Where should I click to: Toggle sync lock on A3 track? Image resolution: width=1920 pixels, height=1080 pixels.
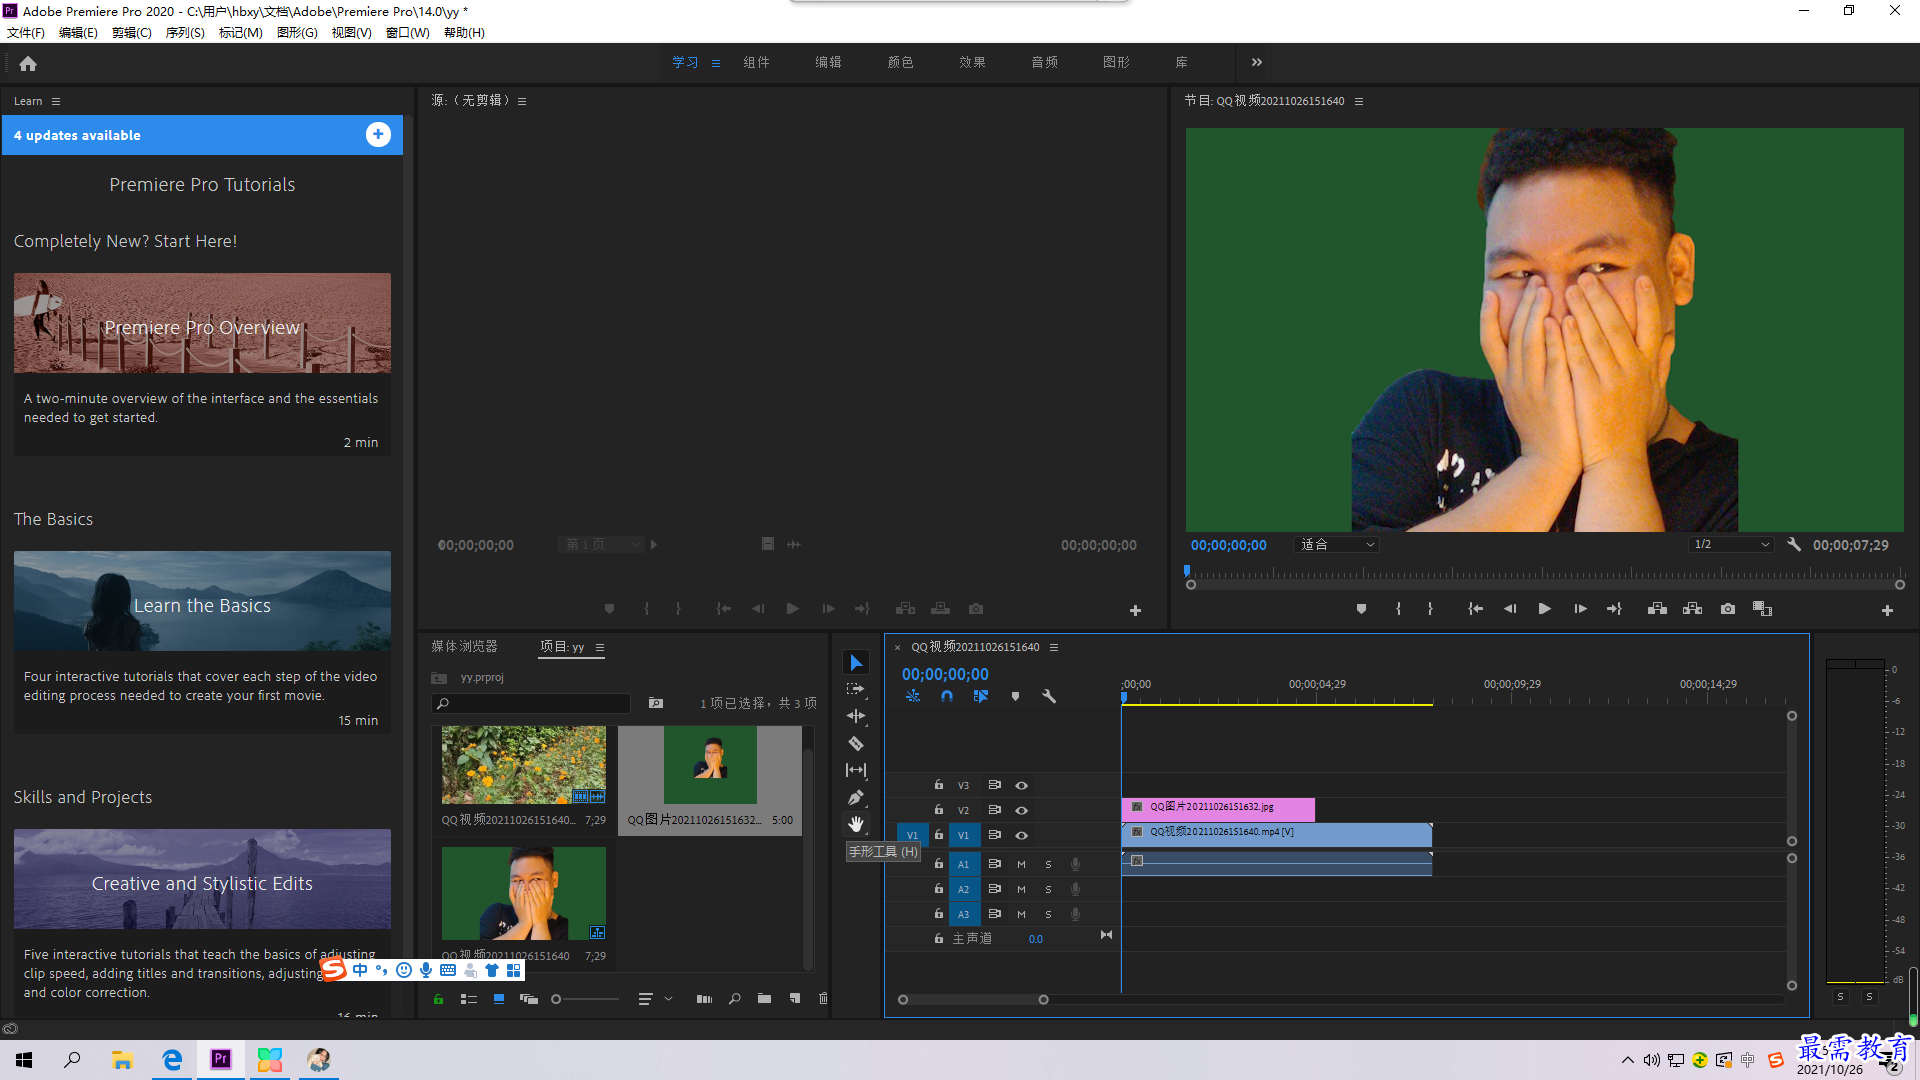point(994,914)
